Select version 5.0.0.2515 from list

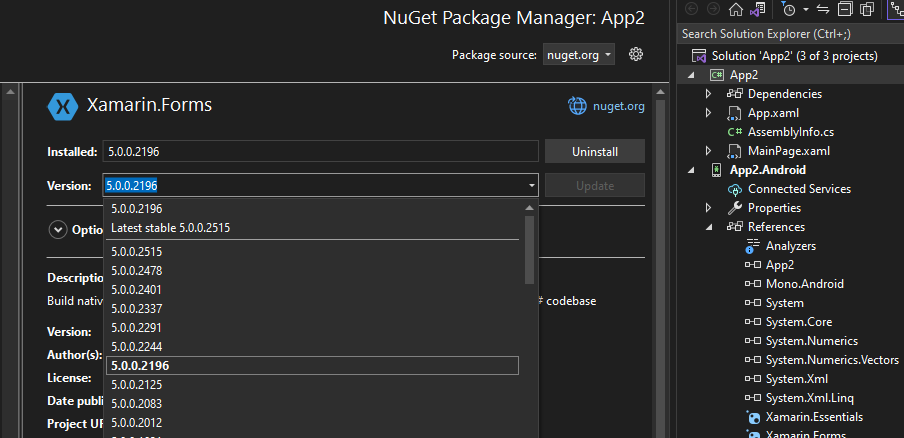(x=136, y=251)
